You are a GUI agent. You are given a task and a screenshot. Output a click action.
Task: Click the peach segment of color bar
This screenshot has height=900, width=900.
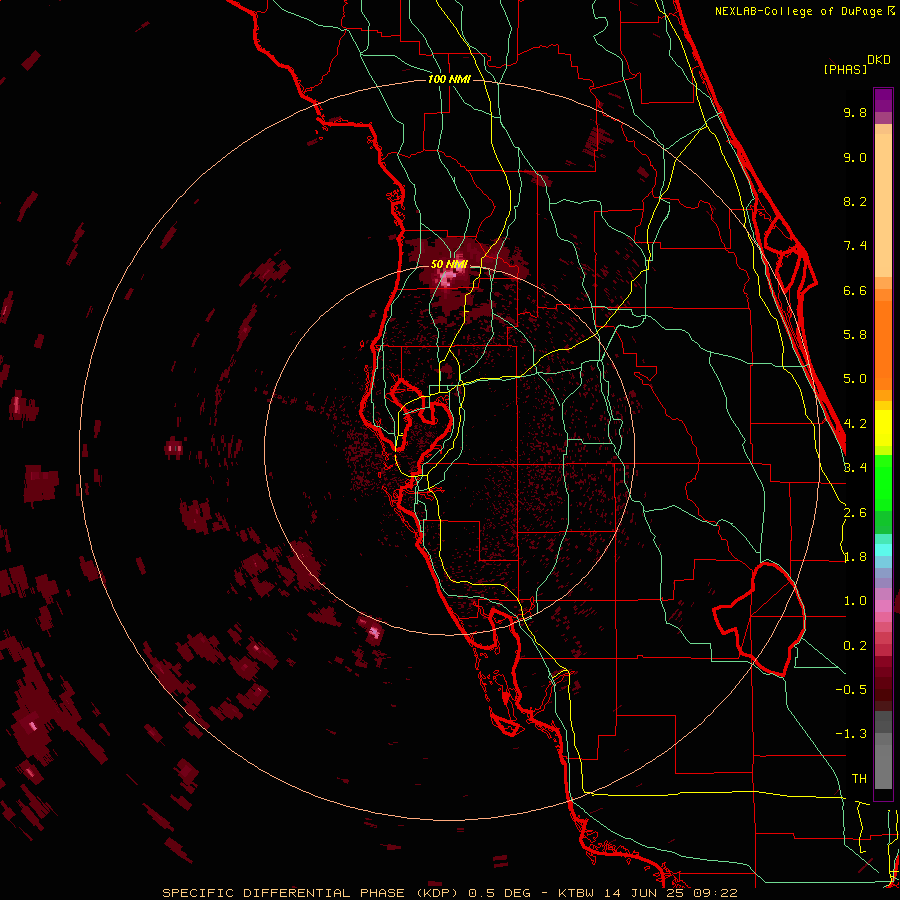(883, 207)
